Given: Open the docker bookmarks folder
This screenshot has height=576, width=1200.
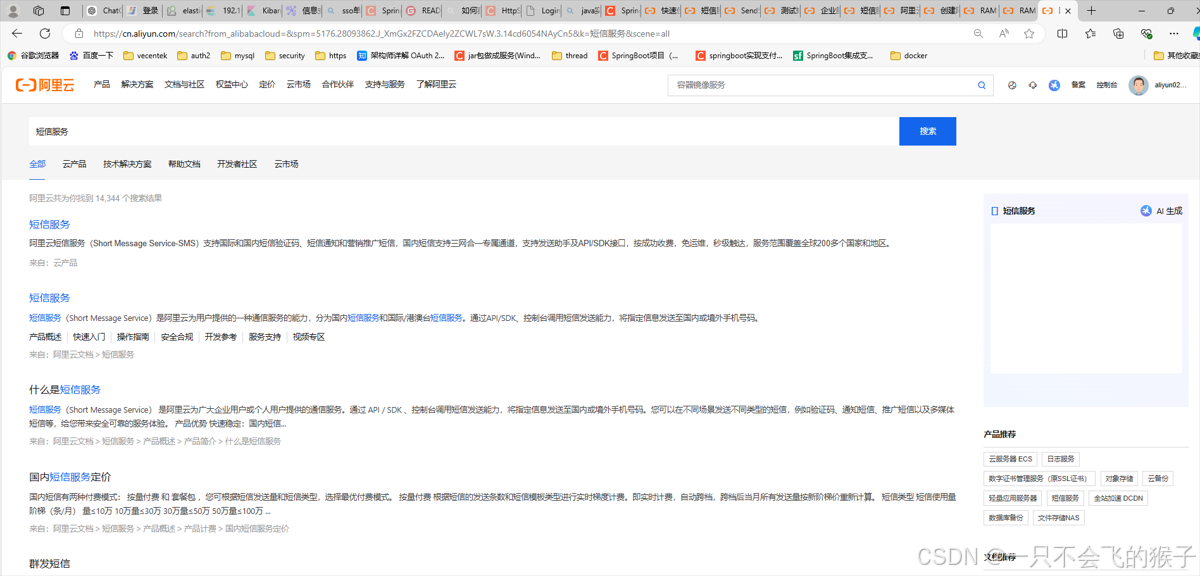Looking at the screenshot, I should [909, 56].
